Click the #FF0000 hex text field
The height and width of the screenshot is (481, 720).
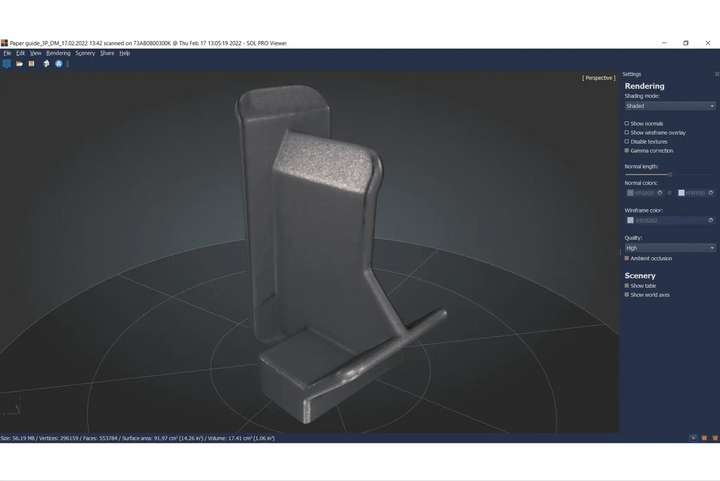click(x=645, y=193)
